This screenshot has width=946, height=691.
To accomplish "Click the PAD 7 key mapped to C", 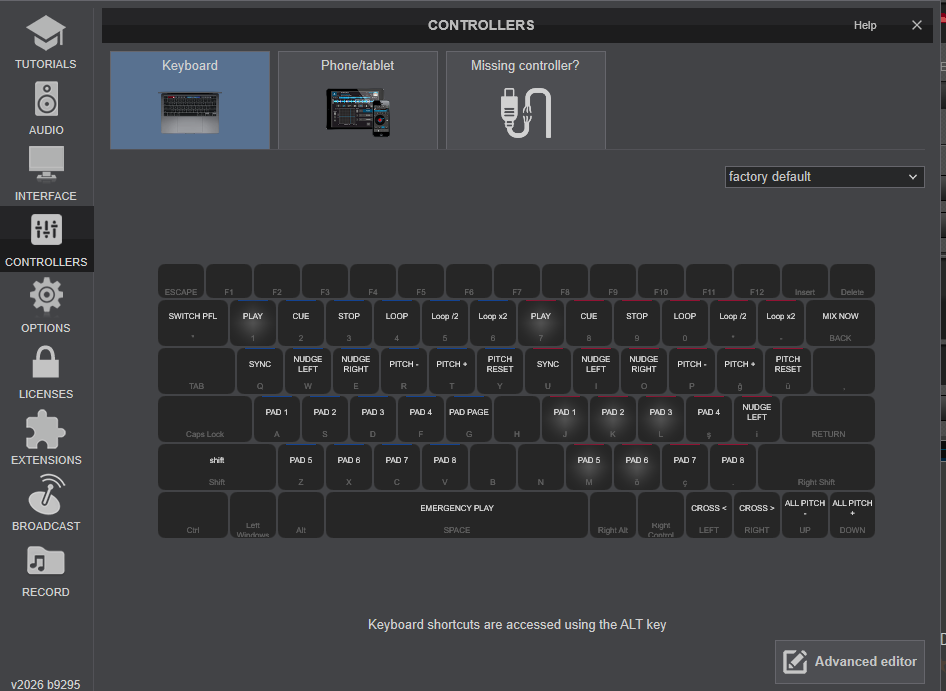I will tap(396, 467).
